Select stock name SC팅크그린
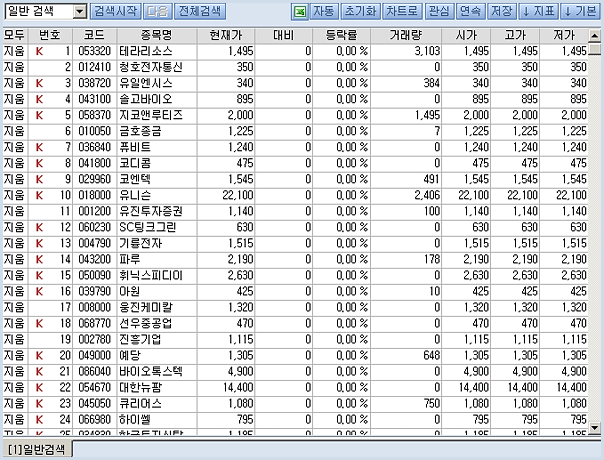Image resolution: width=604 pixels, height=460 pixels. tap(148, 227)
